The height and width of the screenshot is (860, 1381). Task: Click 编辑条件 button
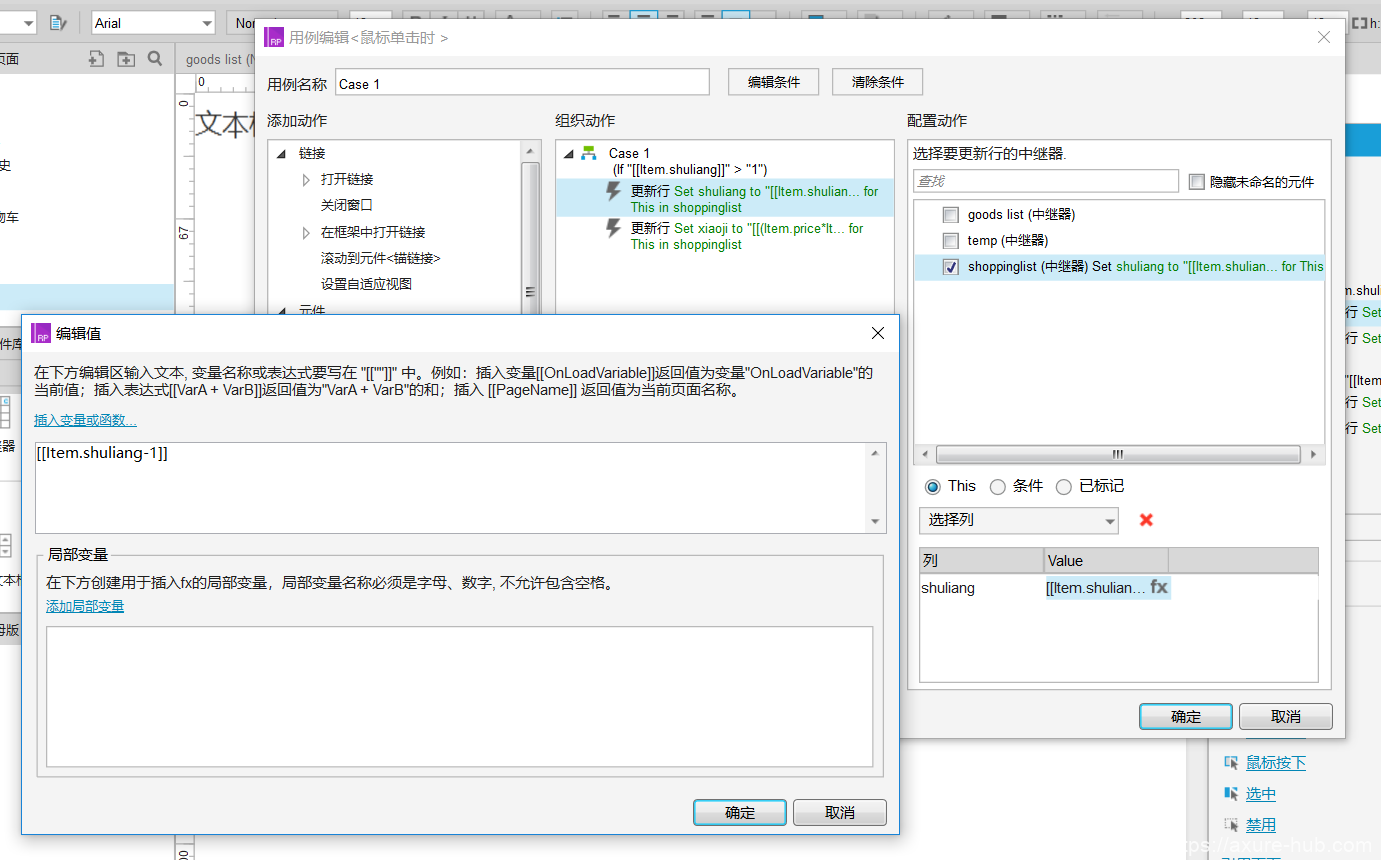tap(774, 82)
